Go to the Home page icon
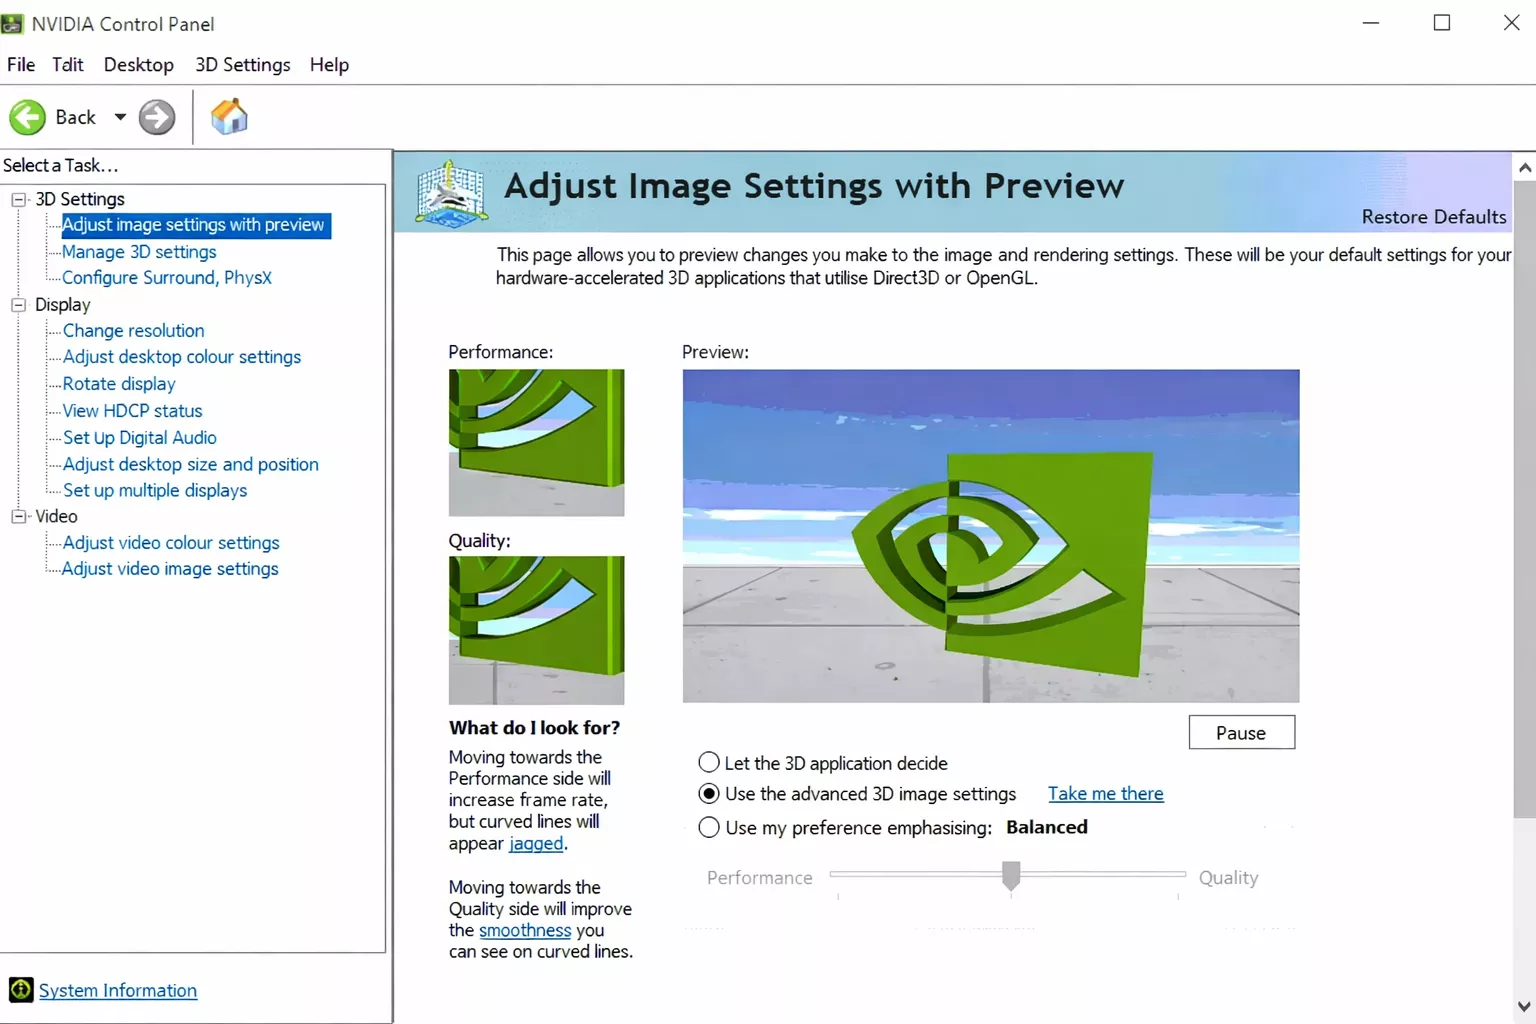 coord(229,117)
